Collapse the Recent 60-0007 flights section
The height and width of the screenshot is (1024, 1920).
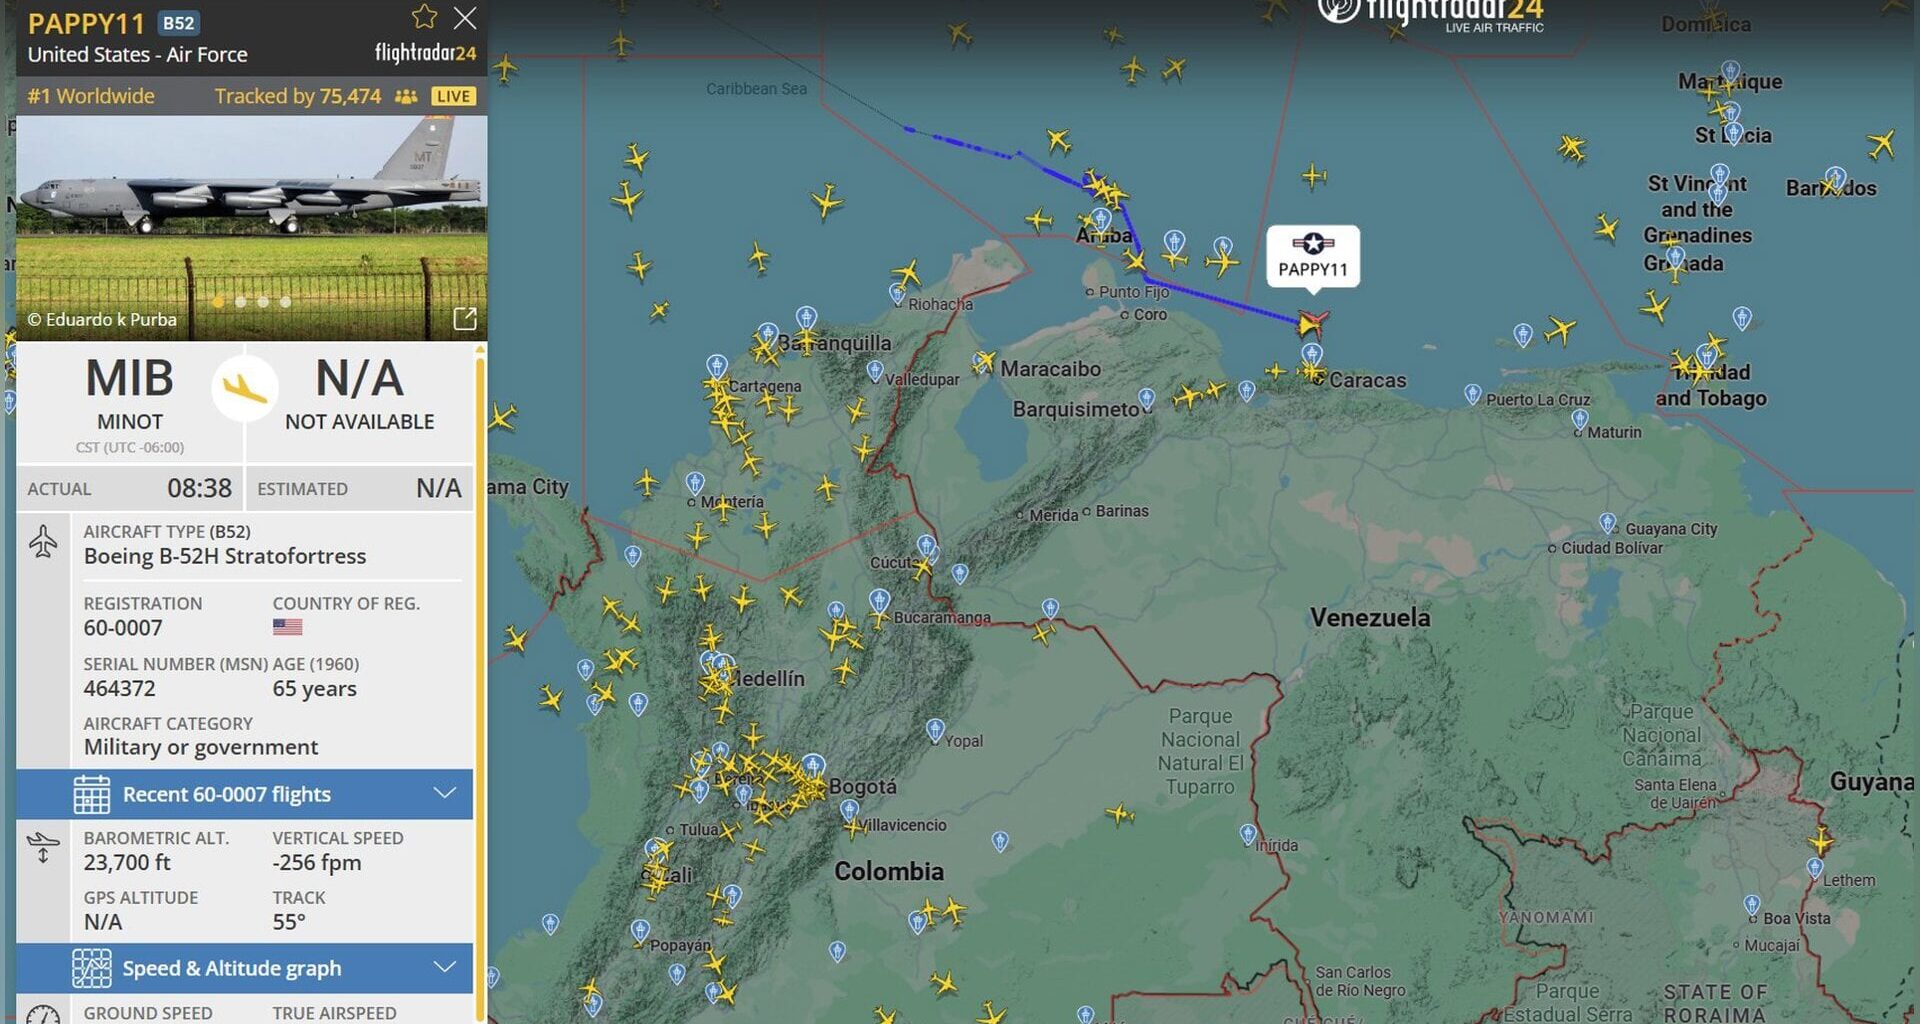[x=444, y=794]
